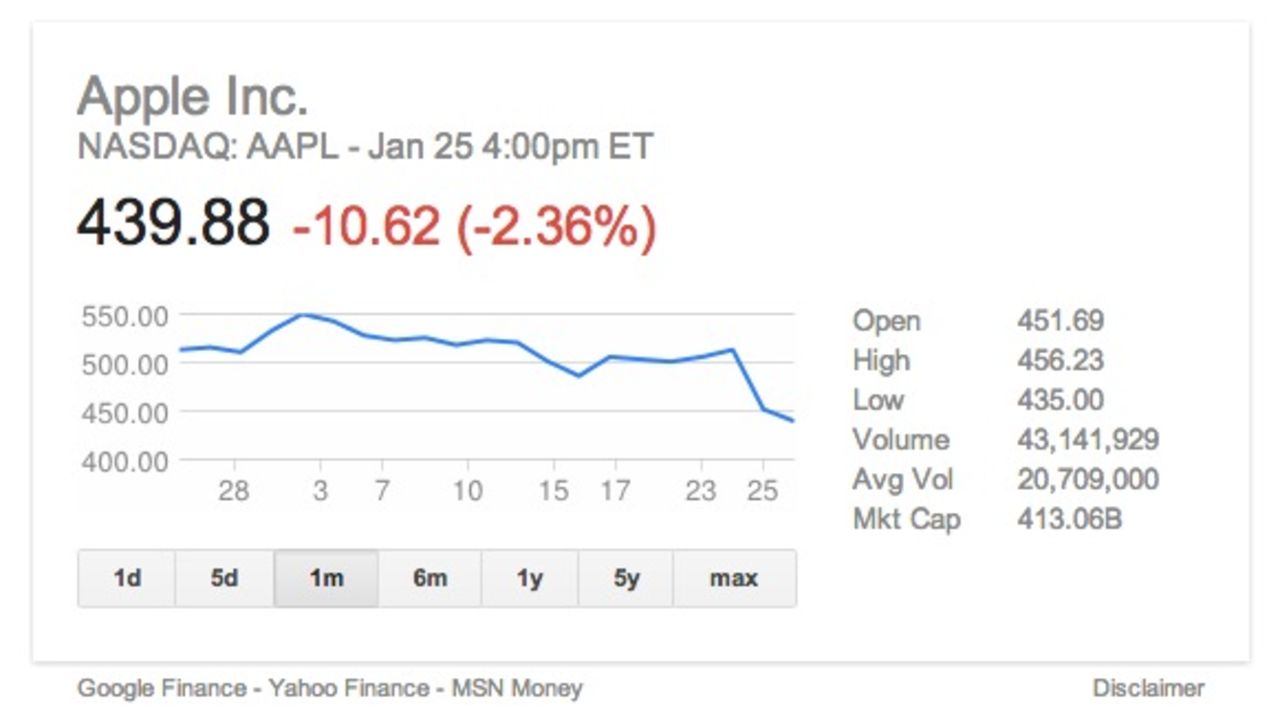The image size is (1280, 725).
Task: Open the MSN Money link
Action: click(517, 688)
